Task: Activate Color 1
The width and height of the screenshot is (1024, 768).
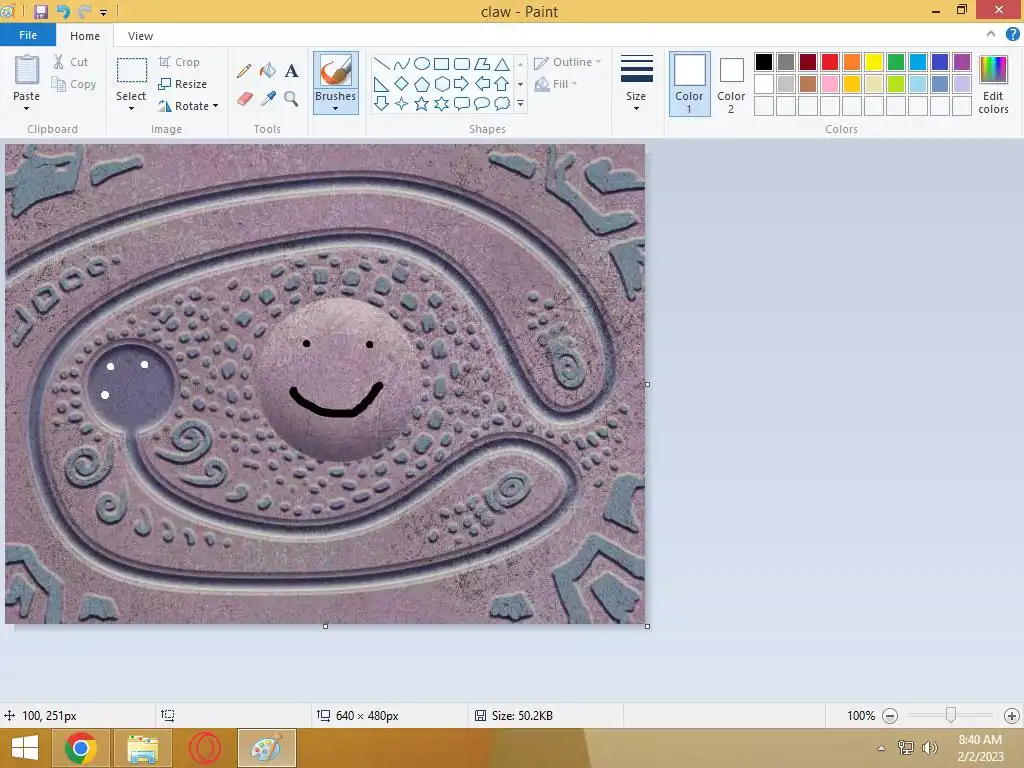Action: coord(690,84)
